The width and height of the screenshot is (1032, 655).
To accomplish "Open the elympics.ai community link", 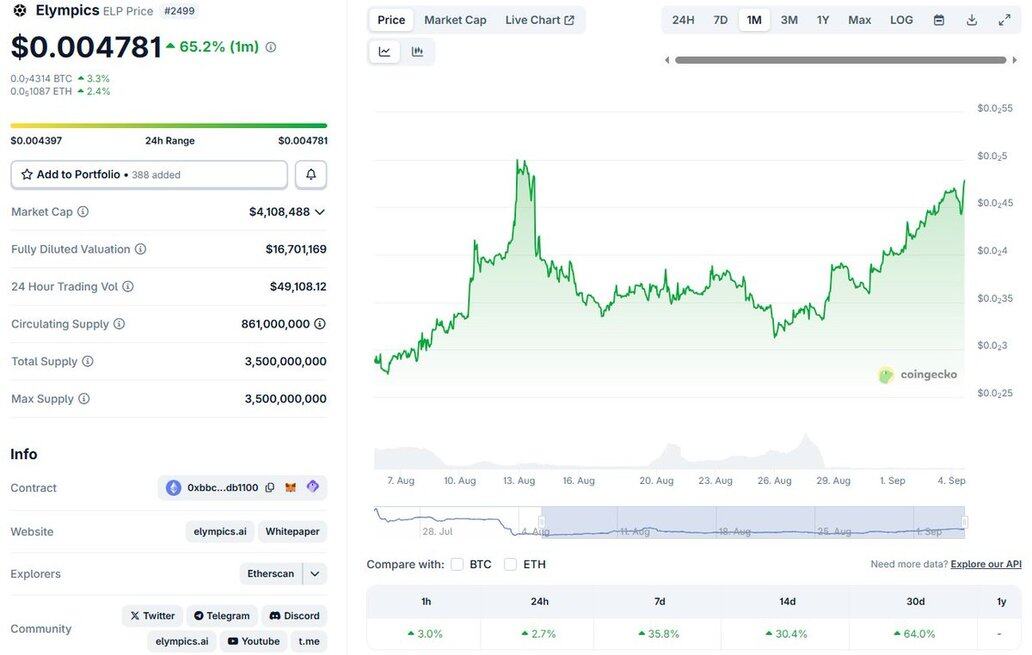I will 182,641.
